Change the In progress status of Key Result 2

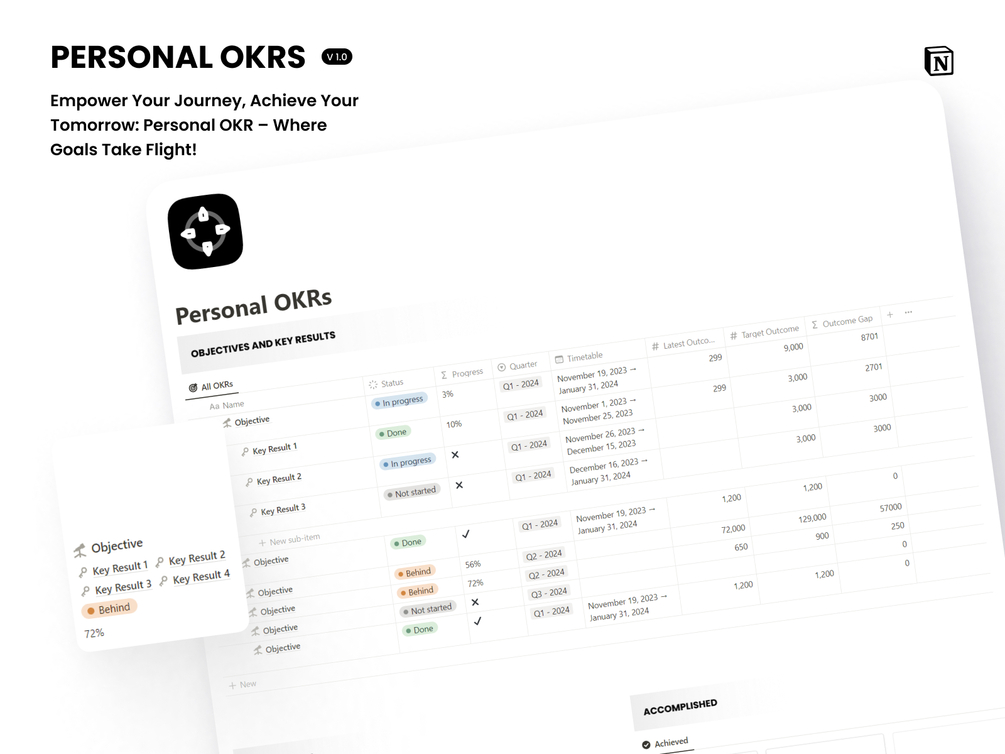coord(408,462)
